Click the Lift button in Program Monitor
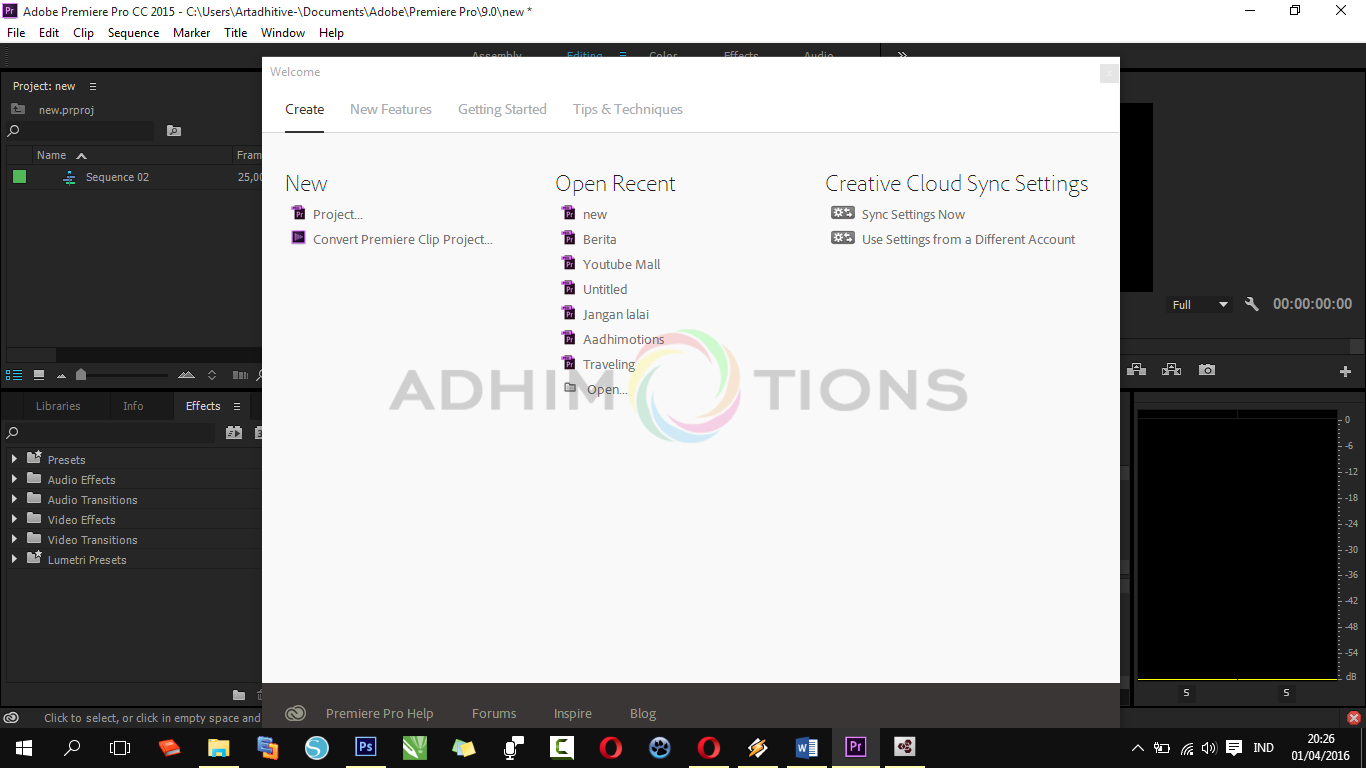Image resolution: width=1366 pixels, height=768 pixels. pyautogui.click(x=1136, y=370)
